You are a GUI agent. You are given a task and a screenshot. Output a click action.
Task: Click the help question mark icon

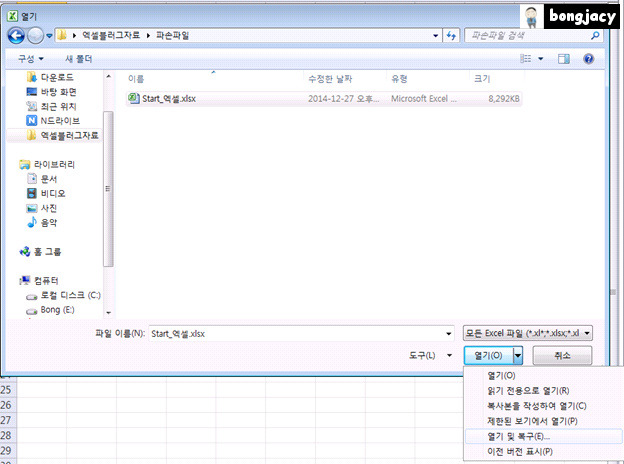[x=589, y=59]
